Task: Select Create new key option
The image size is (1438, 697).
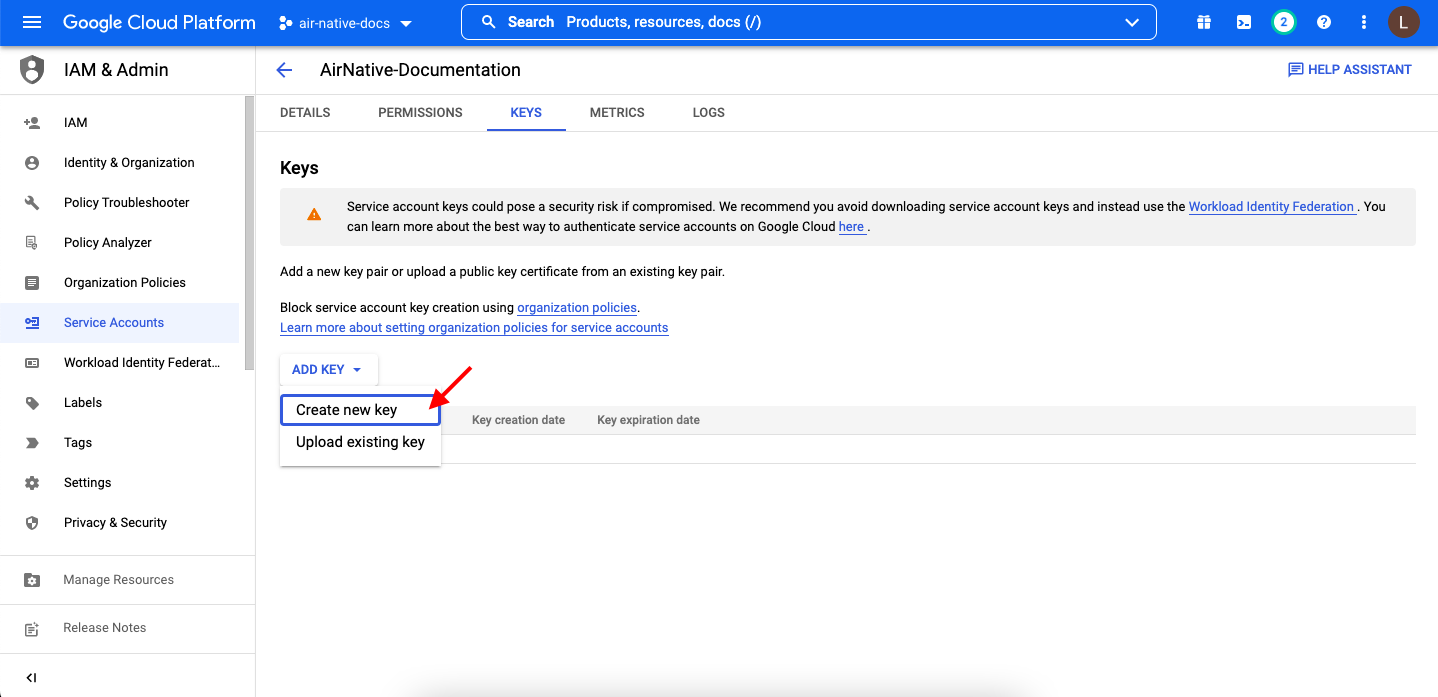Action: pos(347,410)
